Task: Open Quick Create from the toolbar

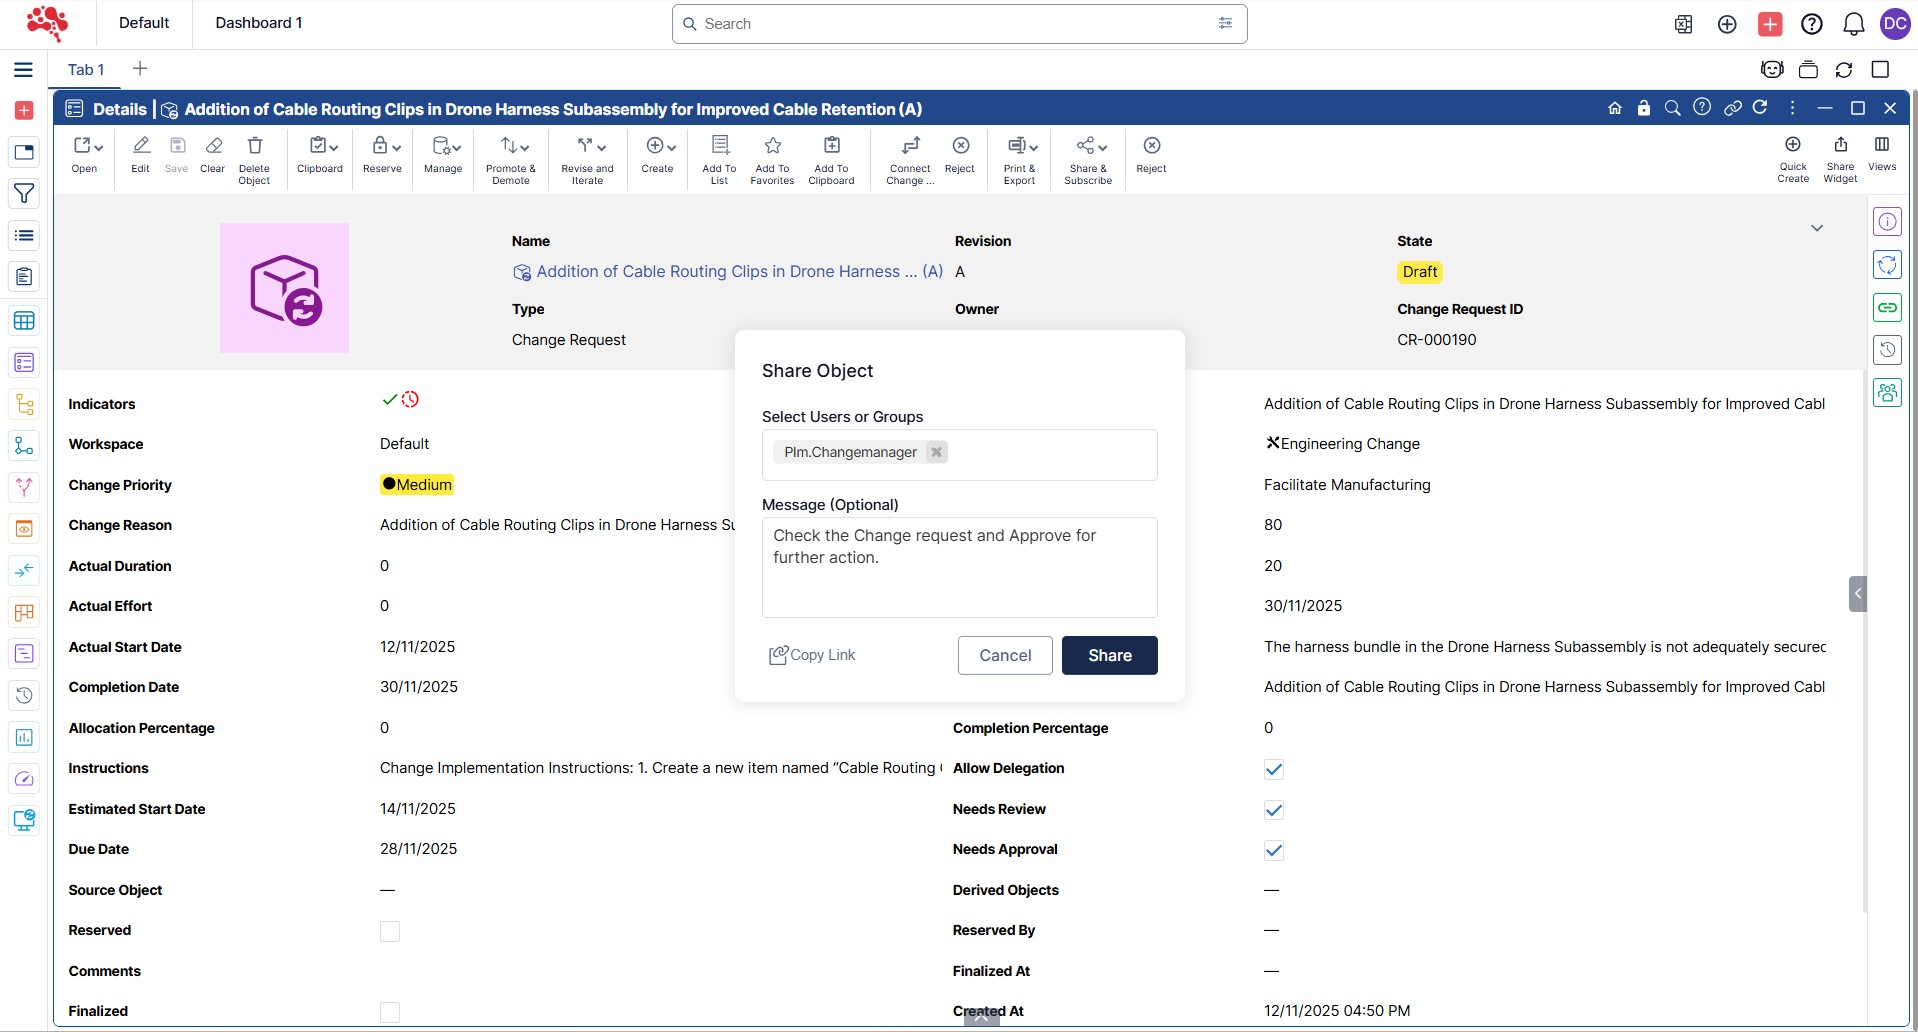Action: click(x=1792, y=146)
